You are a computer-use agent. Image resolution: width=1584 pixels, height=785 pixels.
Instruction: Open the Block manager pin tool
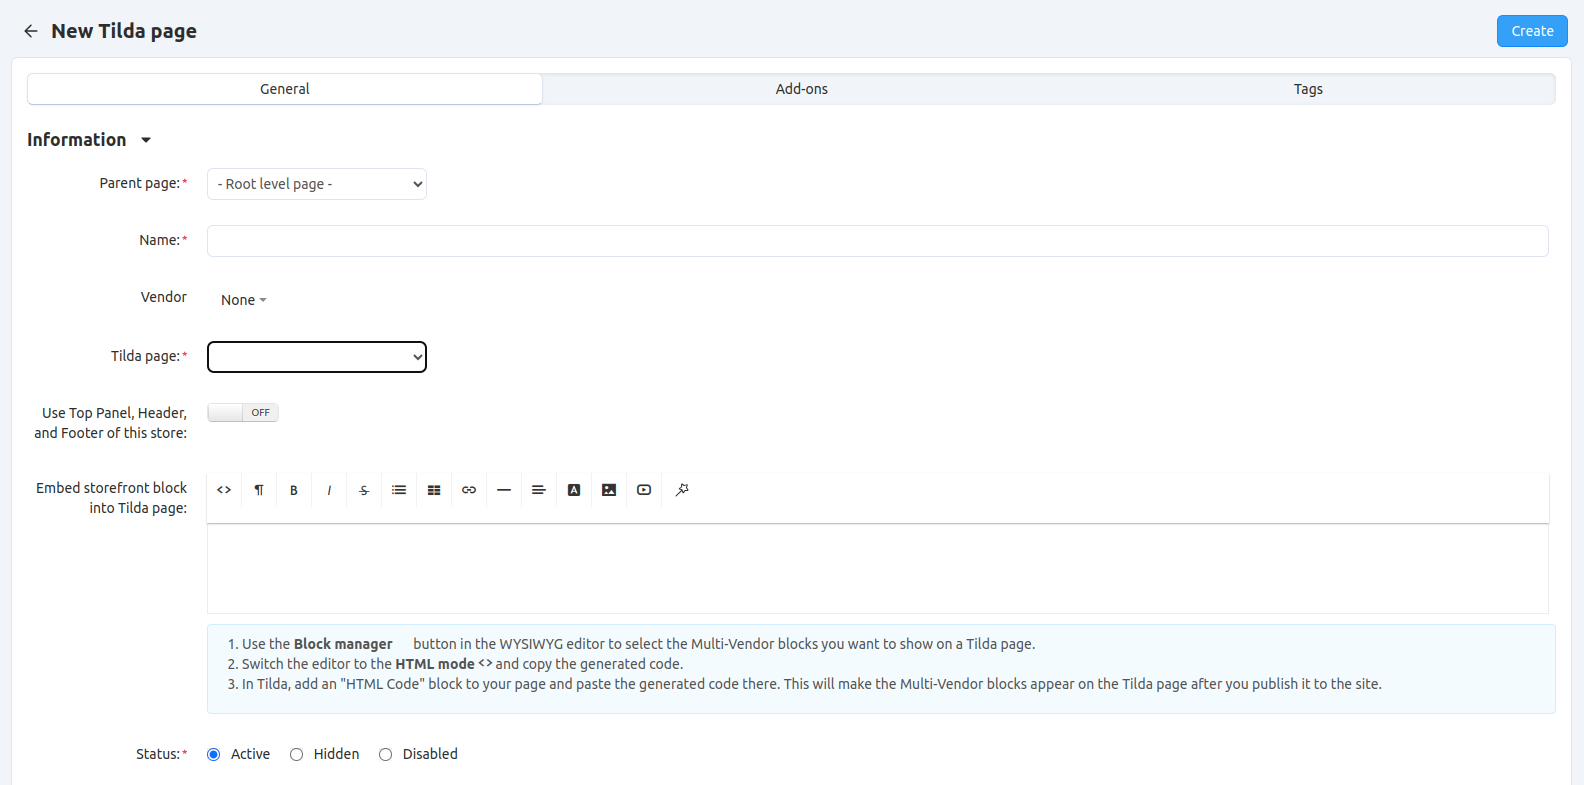(x=682, y=490)
